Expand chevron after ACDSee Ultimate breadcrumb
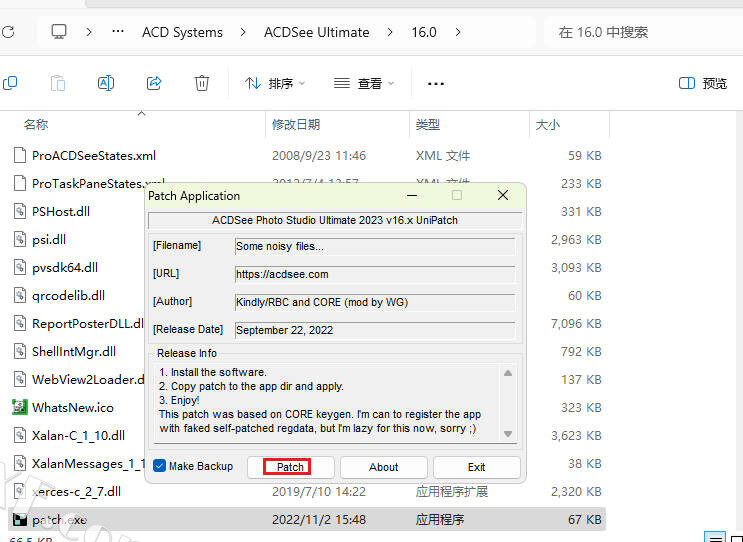743x542 pixels. coord(390,32)
